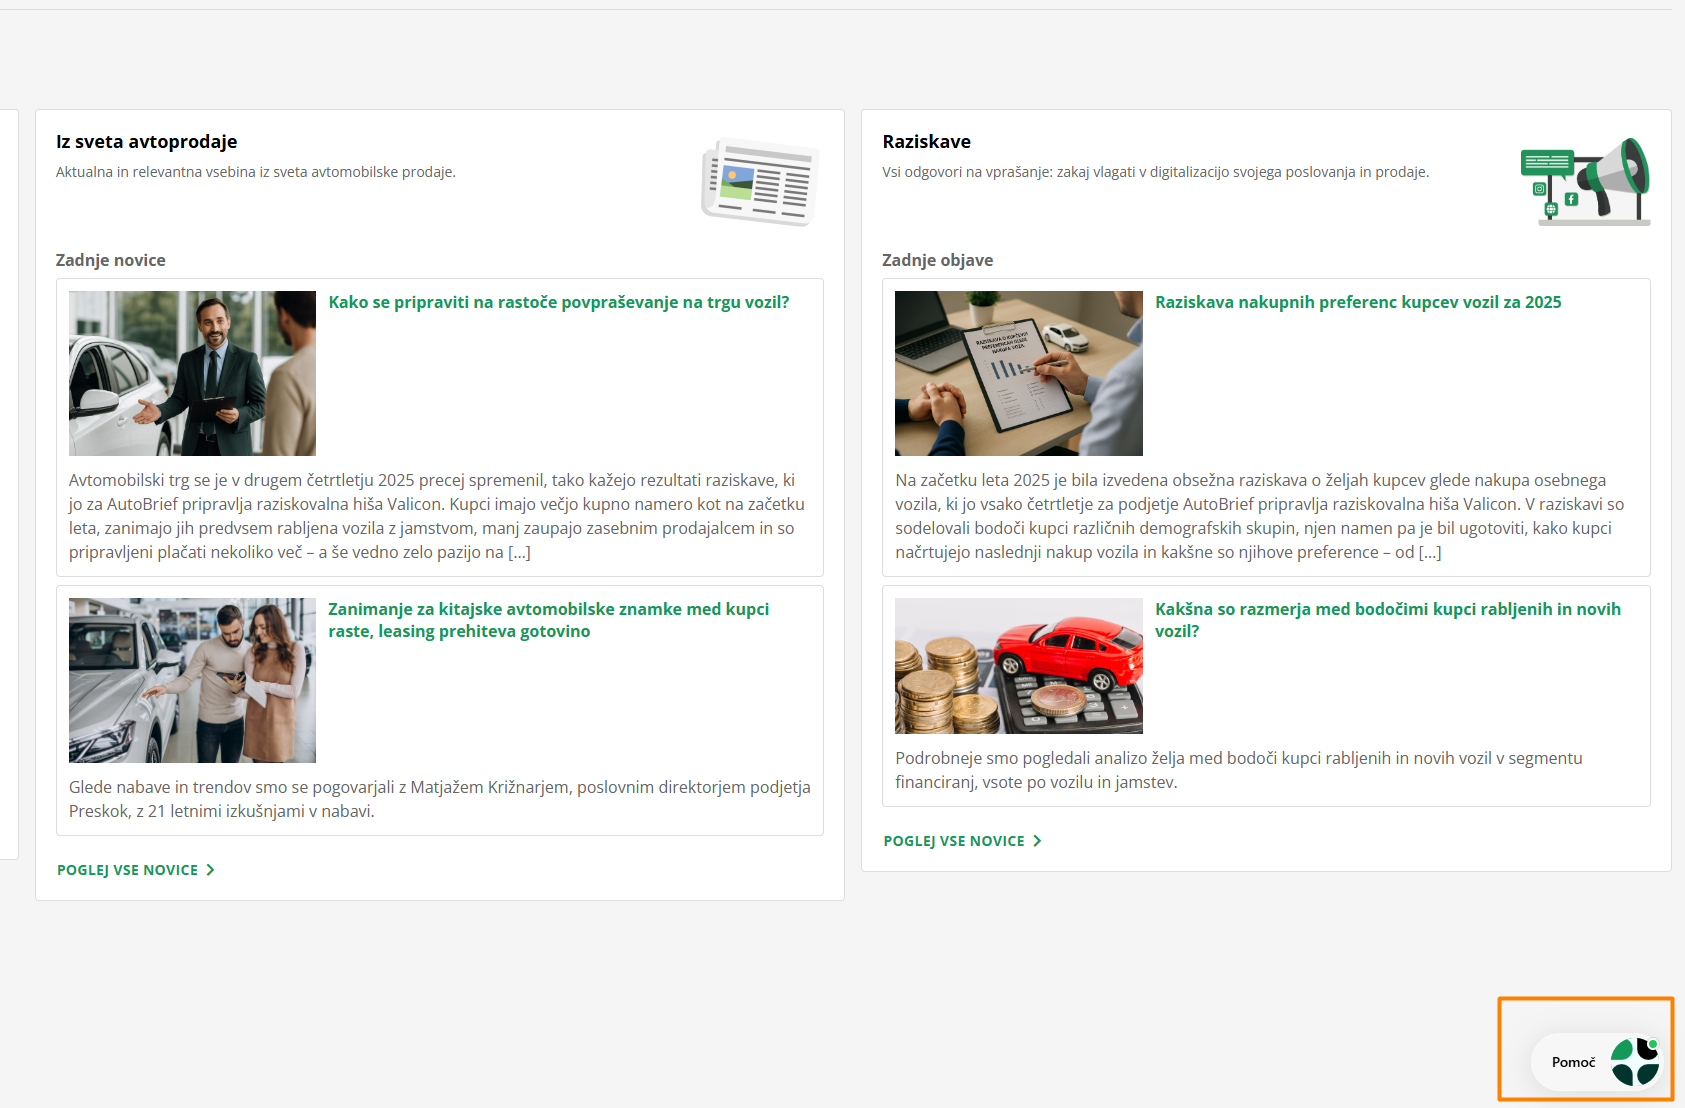Click the Pomoč help button label
This screenshot has width=1685, height=1108.
pyautogui.click(x=1573, y=1062)
